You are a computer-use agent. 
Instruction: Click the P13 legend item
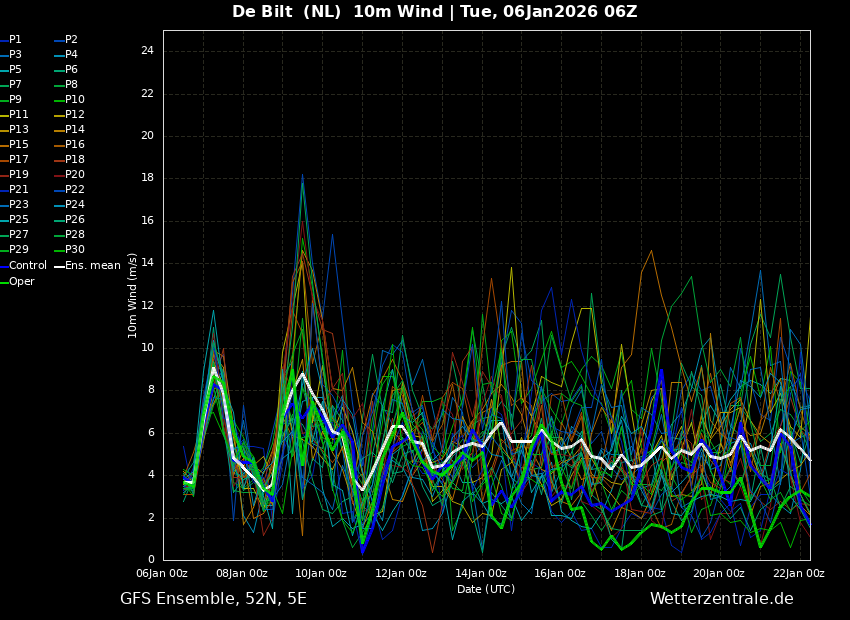point(14,130)
